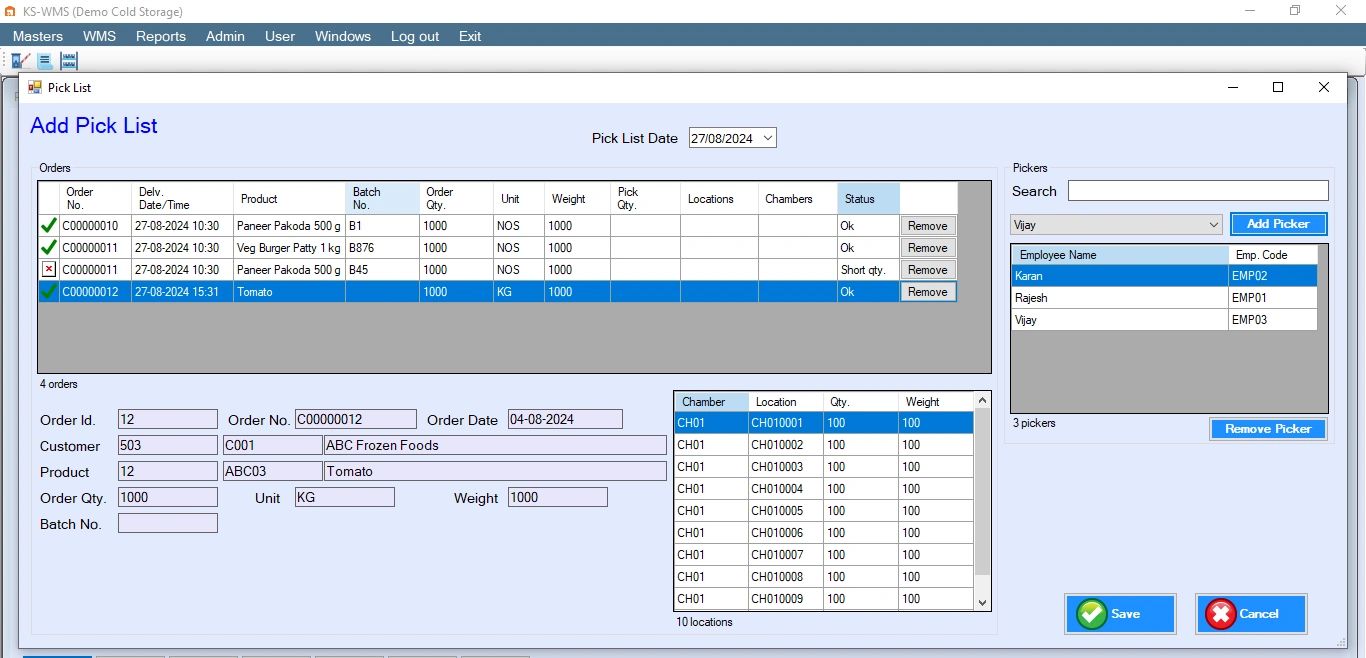
Task: Click the red X status box on Paneer Pakoda B45 row
Action: click(48, 269)
